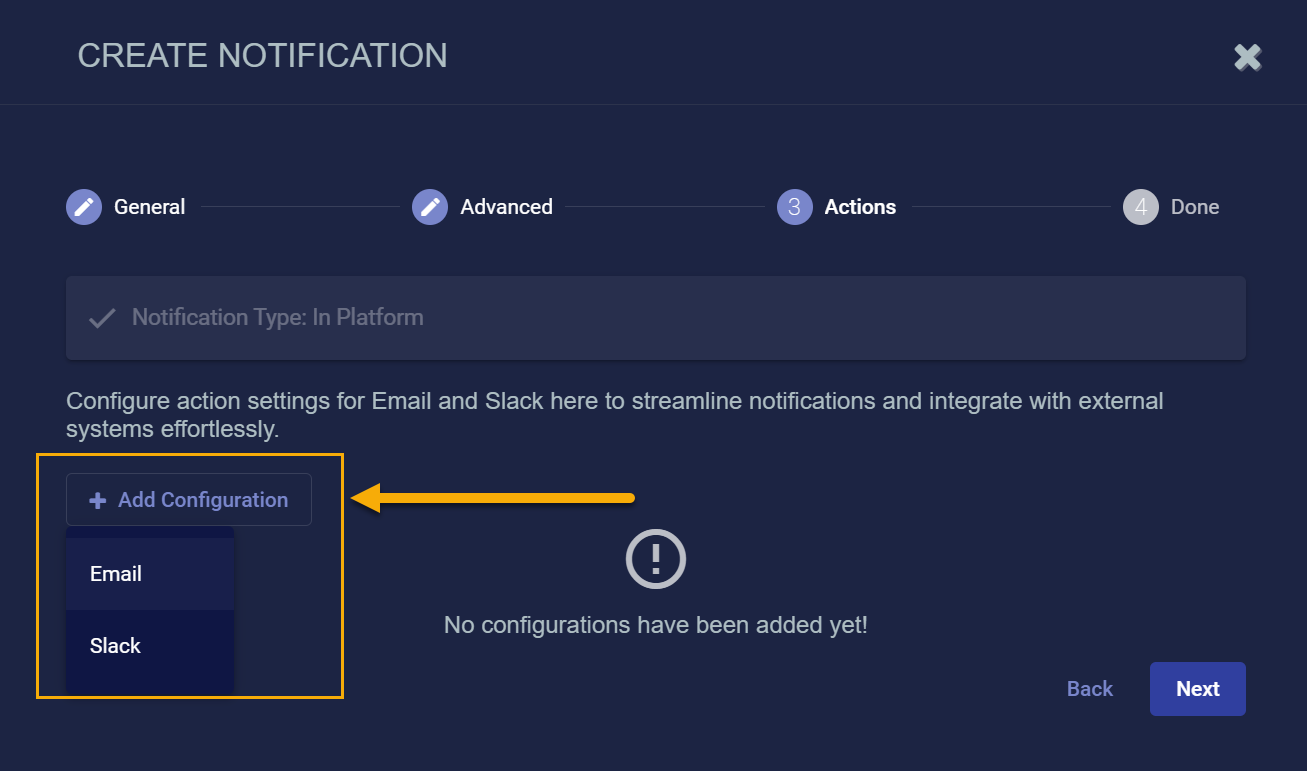Open the Add Configuration dropdown
The width and height of the screenshot is (1307, 771).
pos(189,500)
